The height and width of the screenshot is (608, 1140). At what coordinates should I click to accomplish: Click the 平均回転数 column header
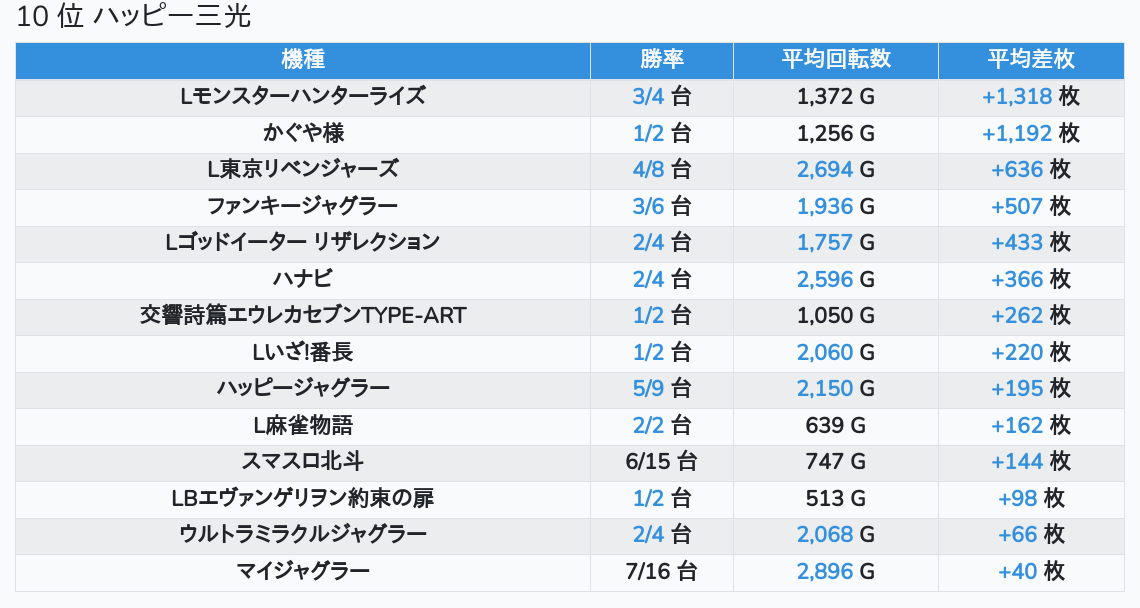tap(835, 60)
